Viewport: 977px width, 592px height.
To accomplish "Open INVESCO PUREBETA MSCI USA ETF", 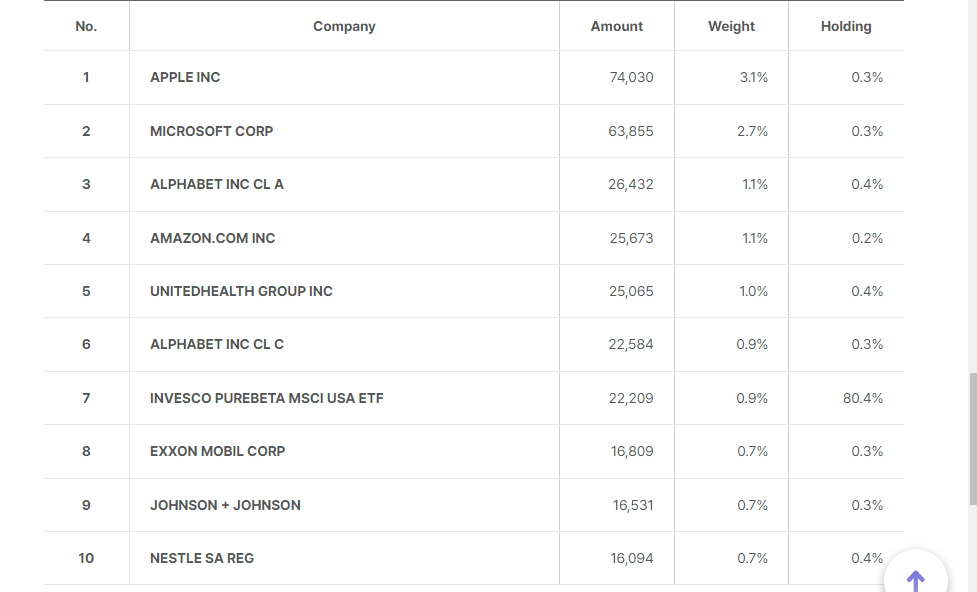I will 266,398.
